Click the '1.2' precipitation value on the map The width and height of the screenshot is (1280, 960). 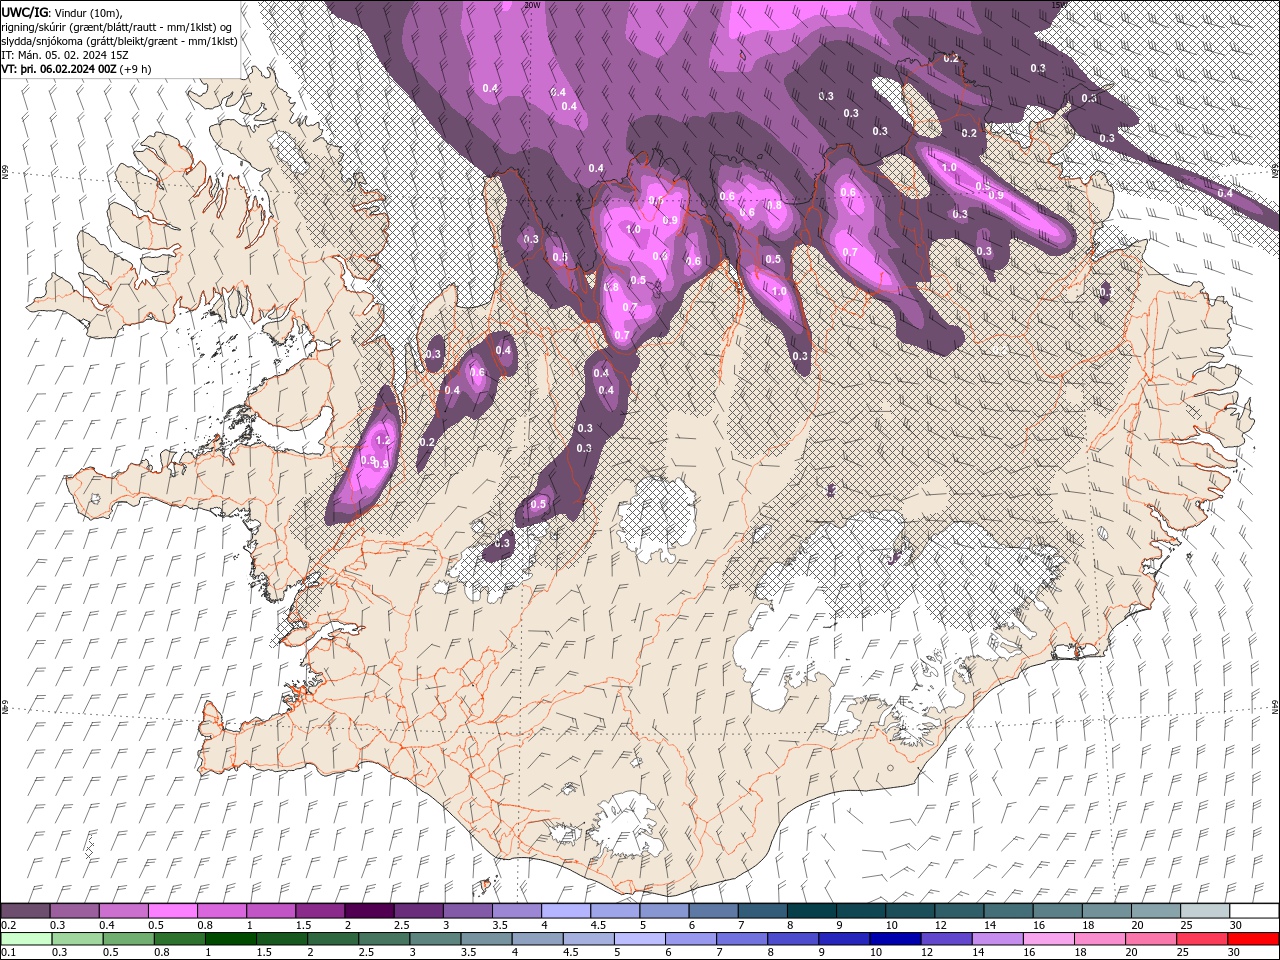381,440
